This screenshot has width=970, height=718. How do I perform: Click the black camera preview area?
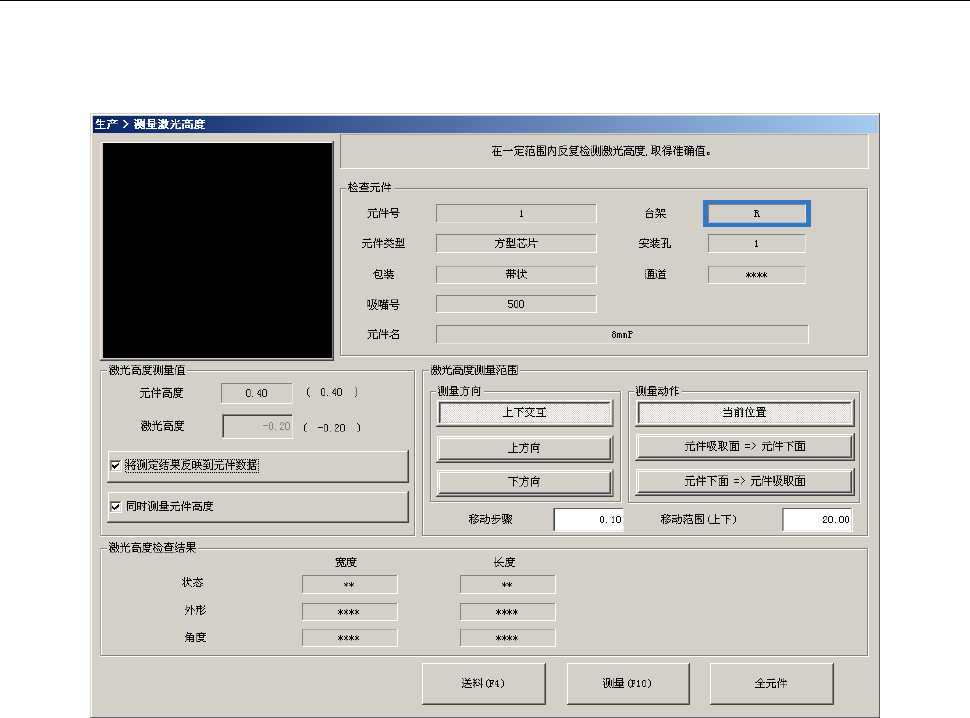[218, 250]
